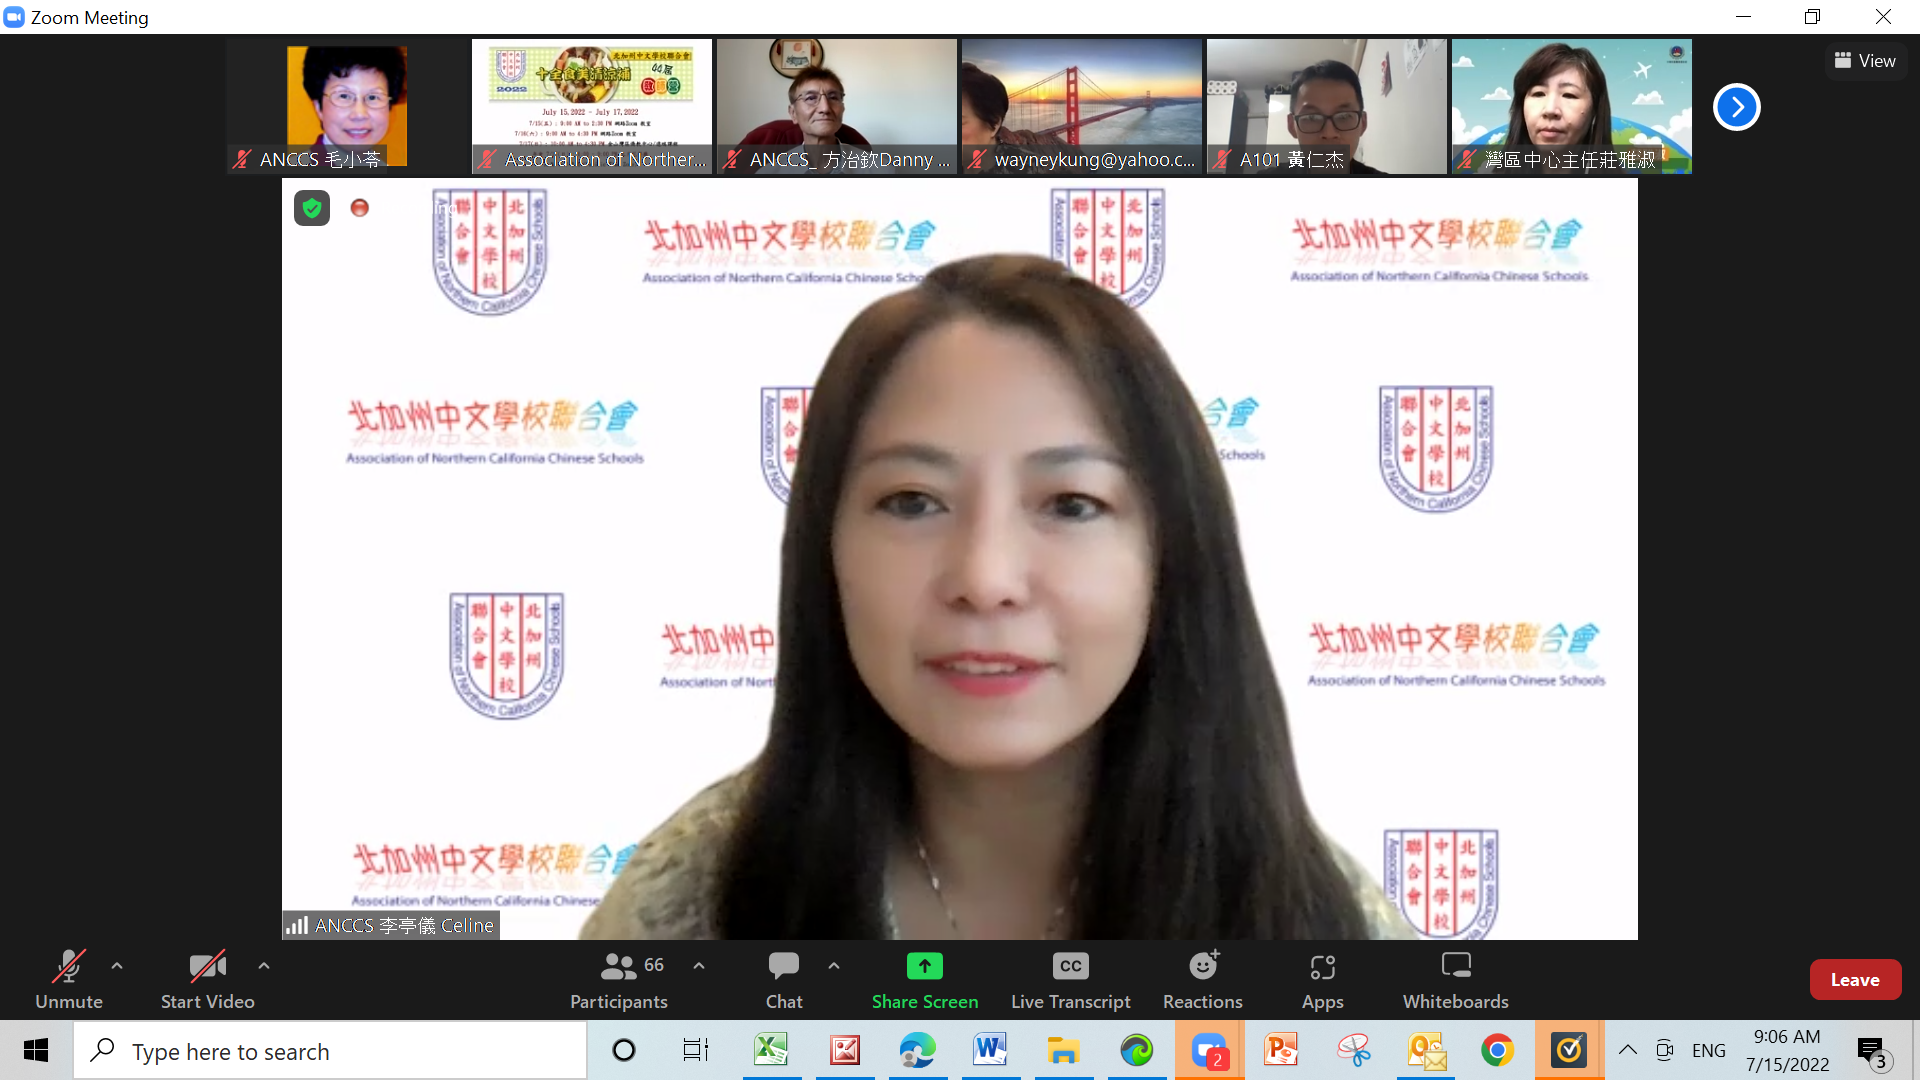Click the taskbar search box
This screenshot has width=1920, height=1080.
(x=330, y=1051)
